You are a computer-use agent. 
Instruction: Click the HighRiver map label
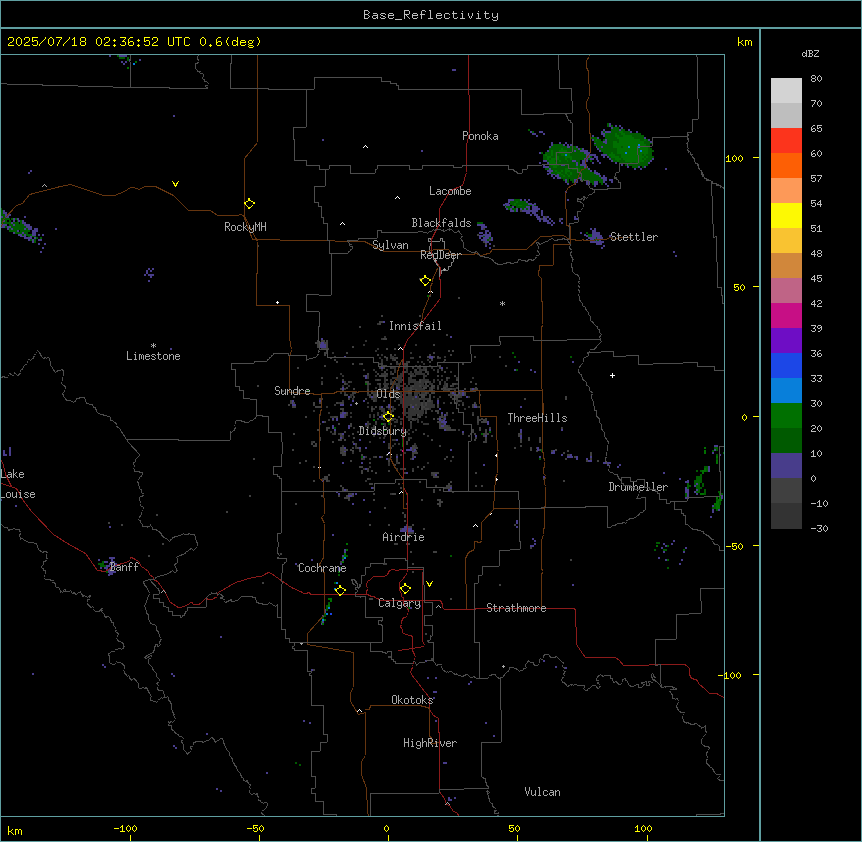click(x=430, y=743)
